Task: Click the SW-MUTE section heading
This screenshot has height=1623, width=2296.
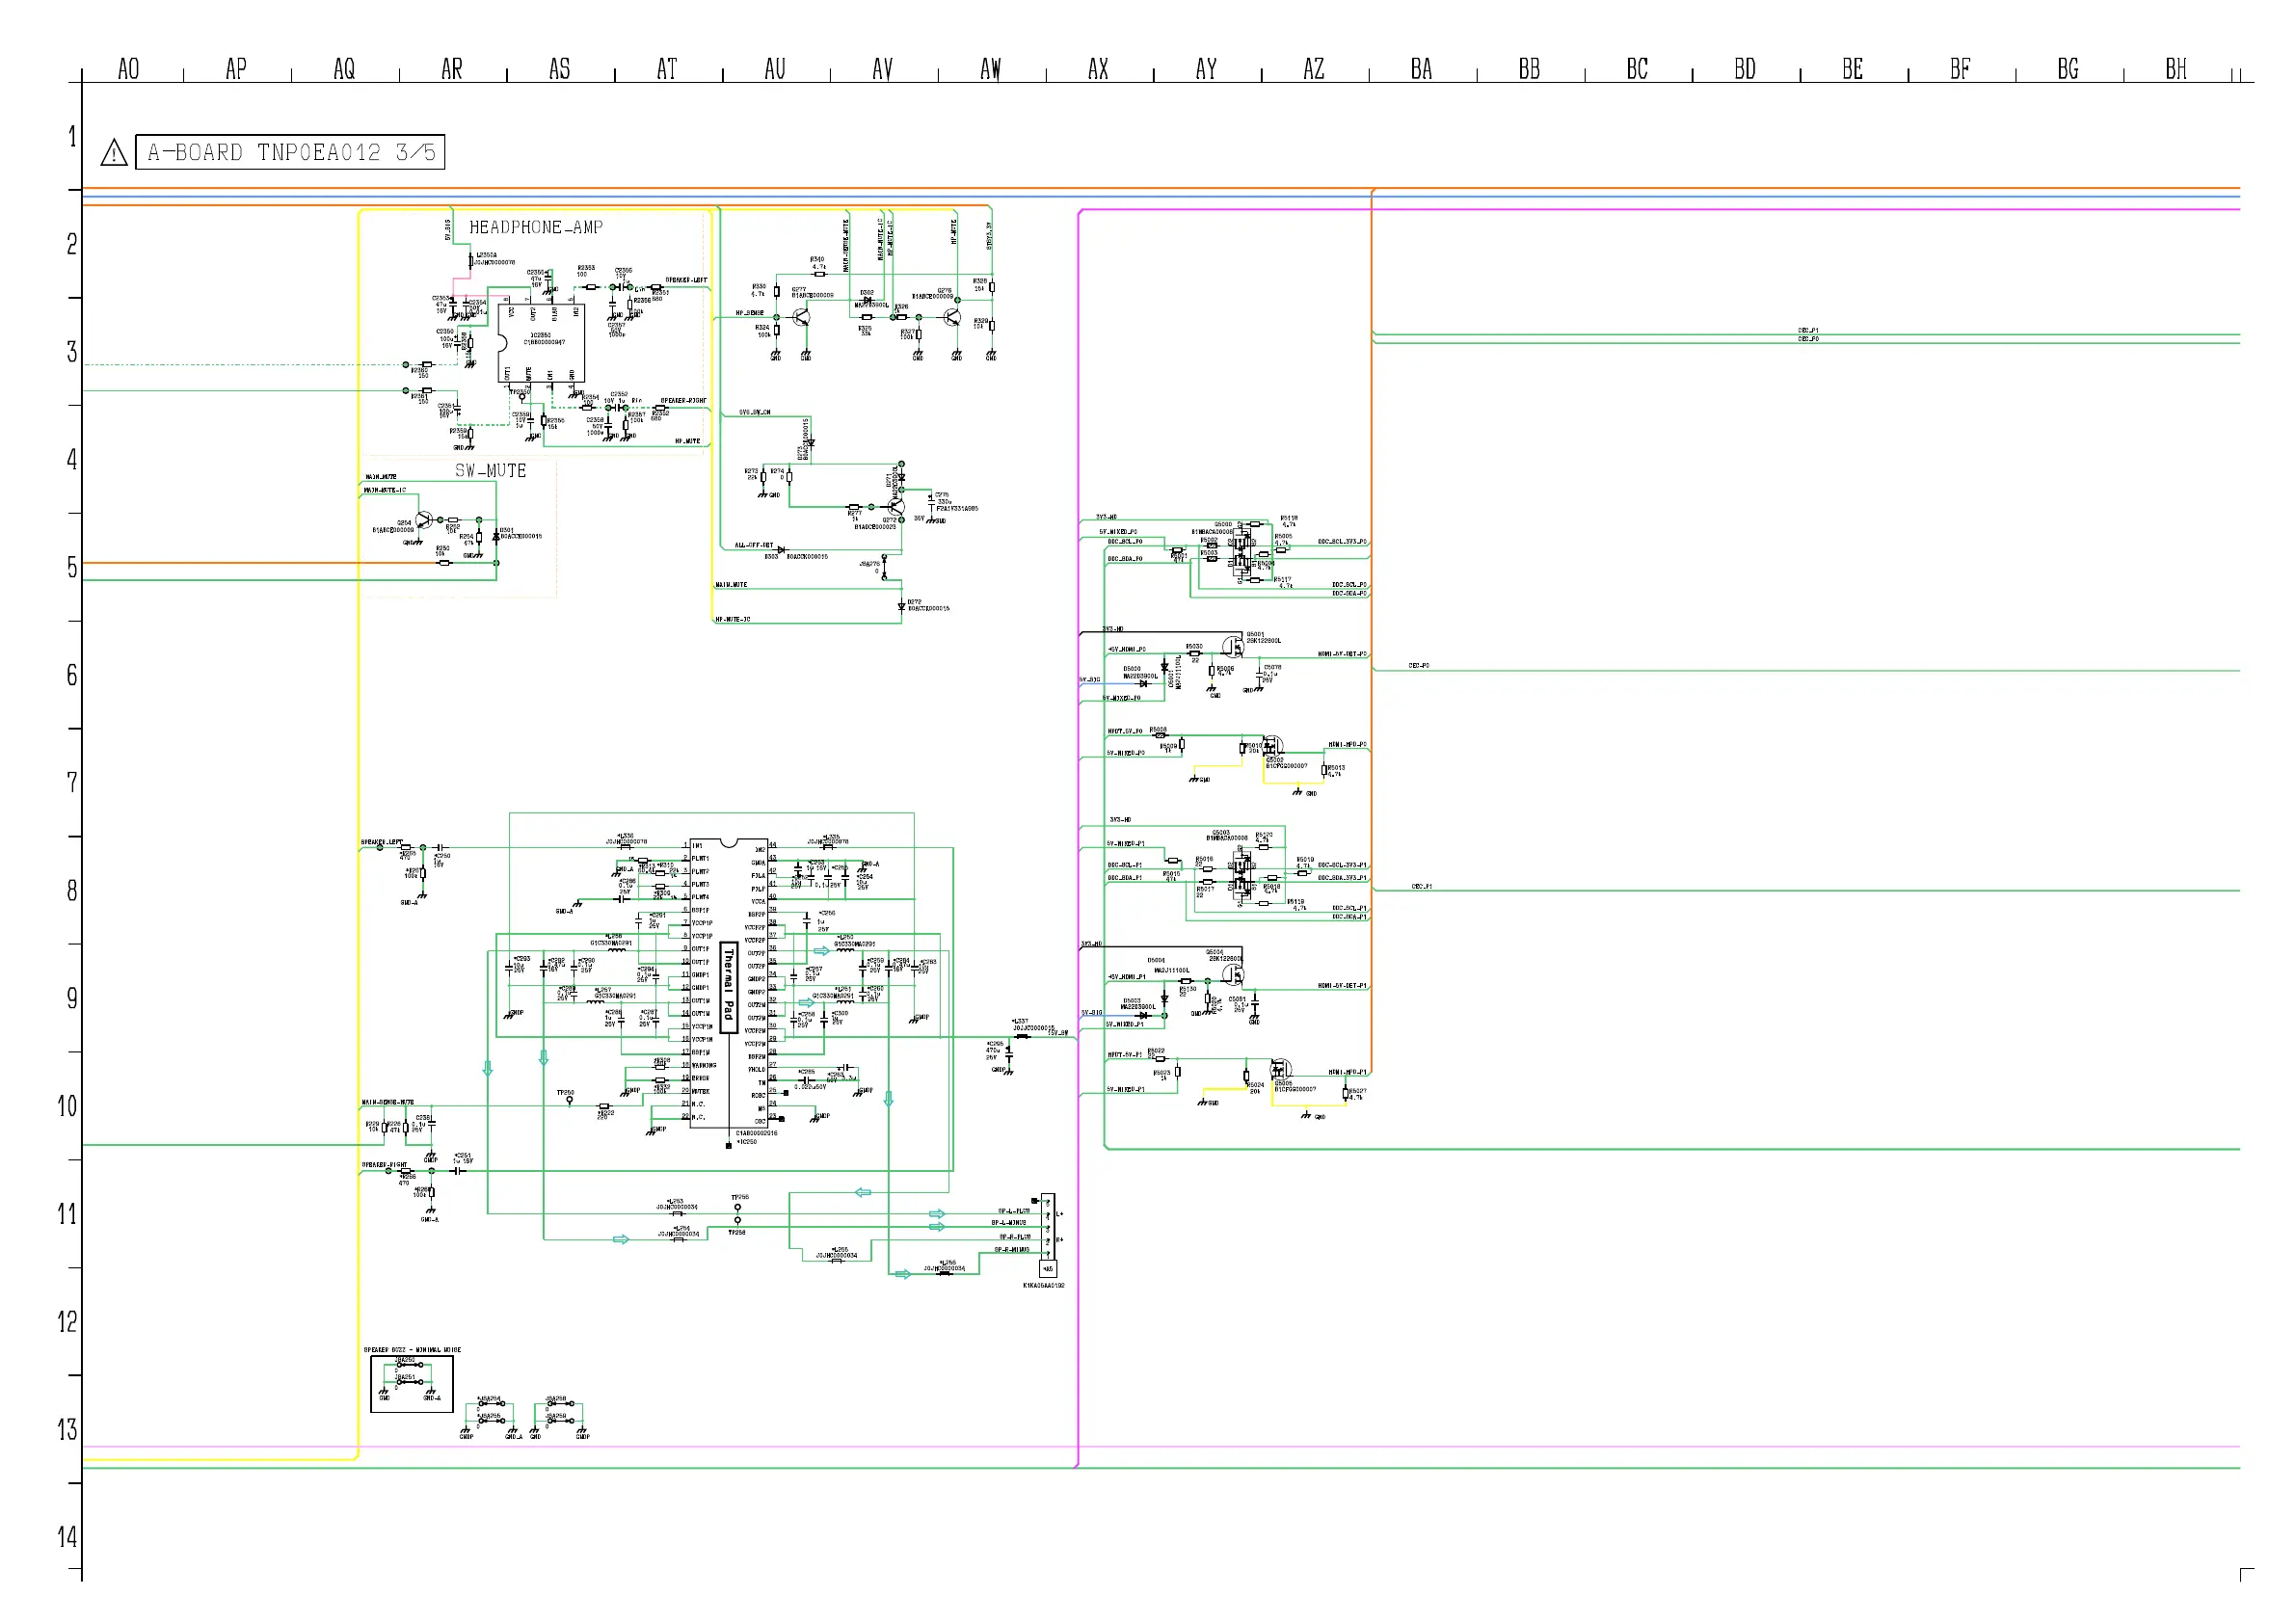Action: click(x=490, y=471)
